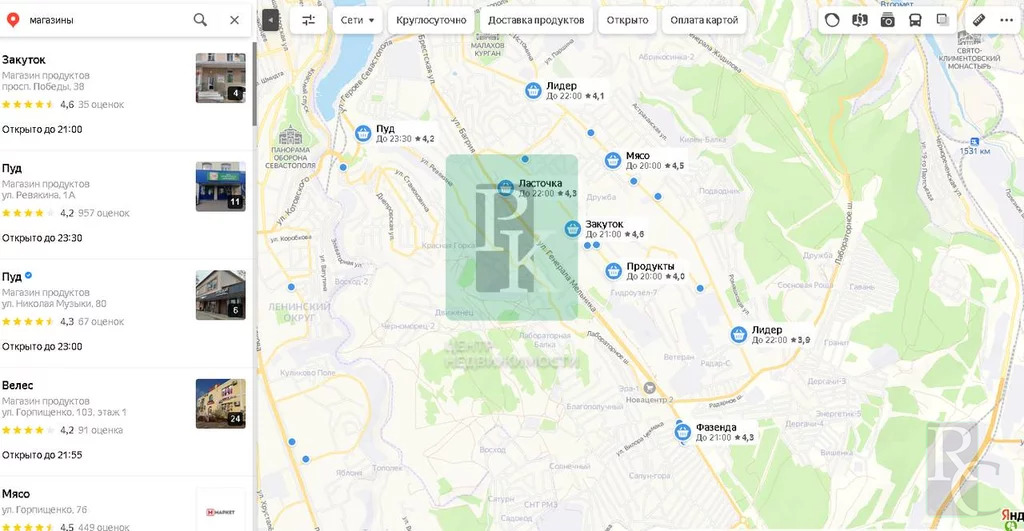Click the search magnifier icon
The height and width of the screenshot is (531, 1024).
200,20
